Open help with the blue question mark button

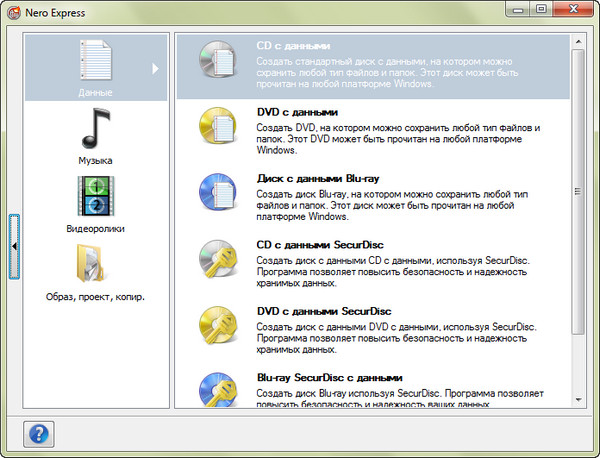pyautogui.click(x=44, y=435)
